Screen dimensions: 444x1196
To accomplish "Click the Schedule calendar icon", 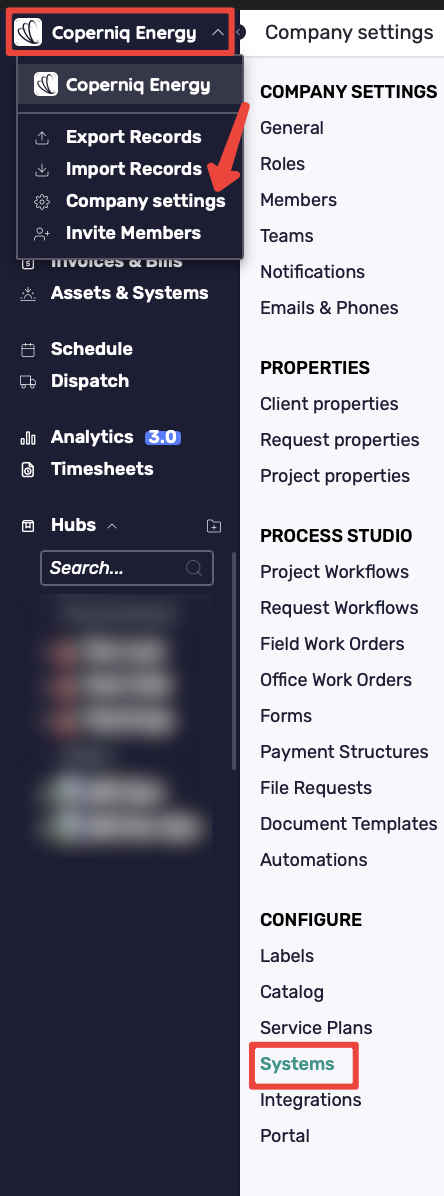I will (x=28, y=349).
